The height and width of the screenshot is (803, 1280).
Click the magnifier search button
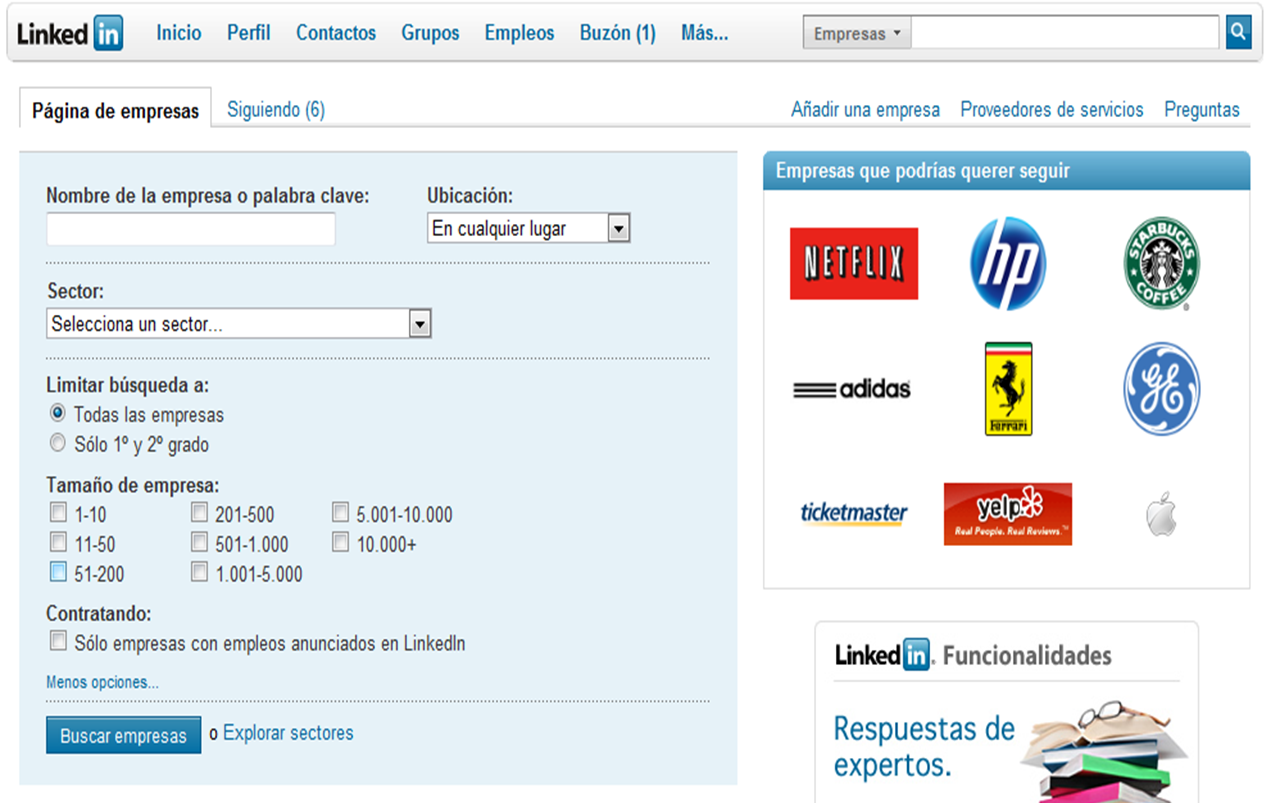point(1238,32)
